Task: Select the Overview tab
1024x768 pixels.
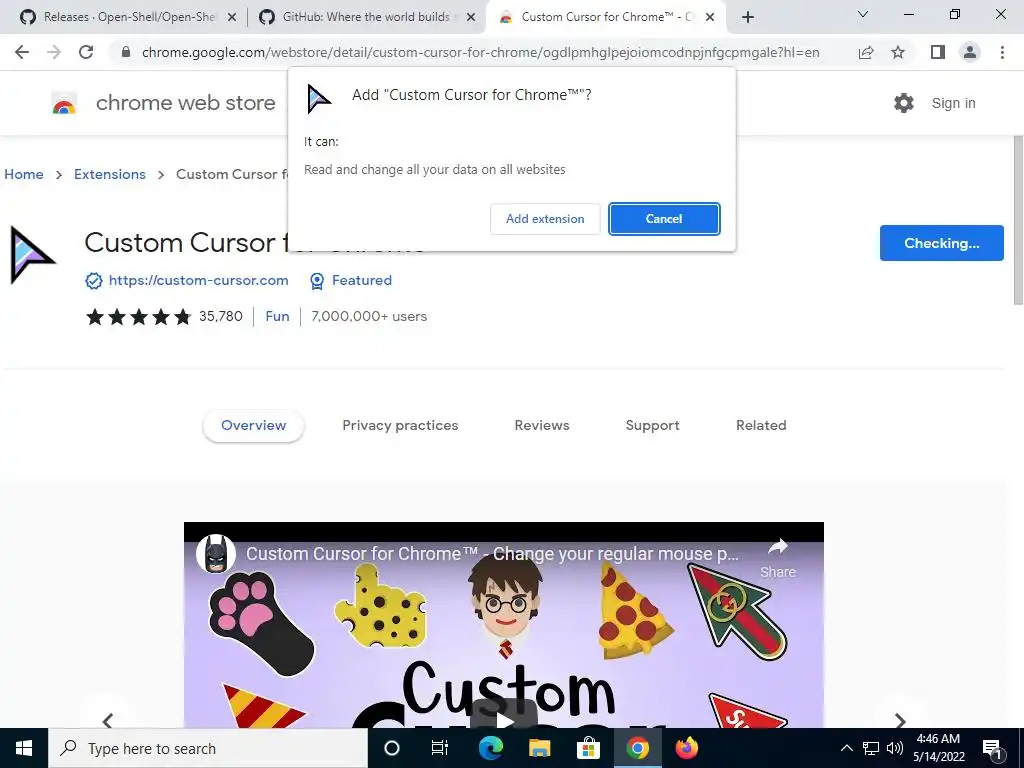Action: coord(253,425)
